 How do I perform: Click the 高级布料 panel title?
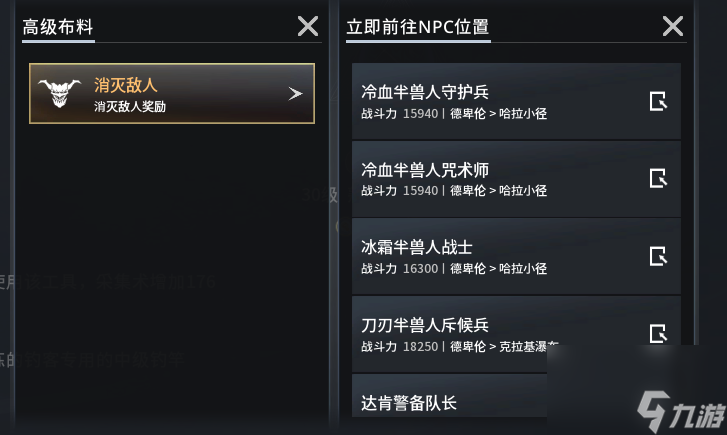[58, 27]
